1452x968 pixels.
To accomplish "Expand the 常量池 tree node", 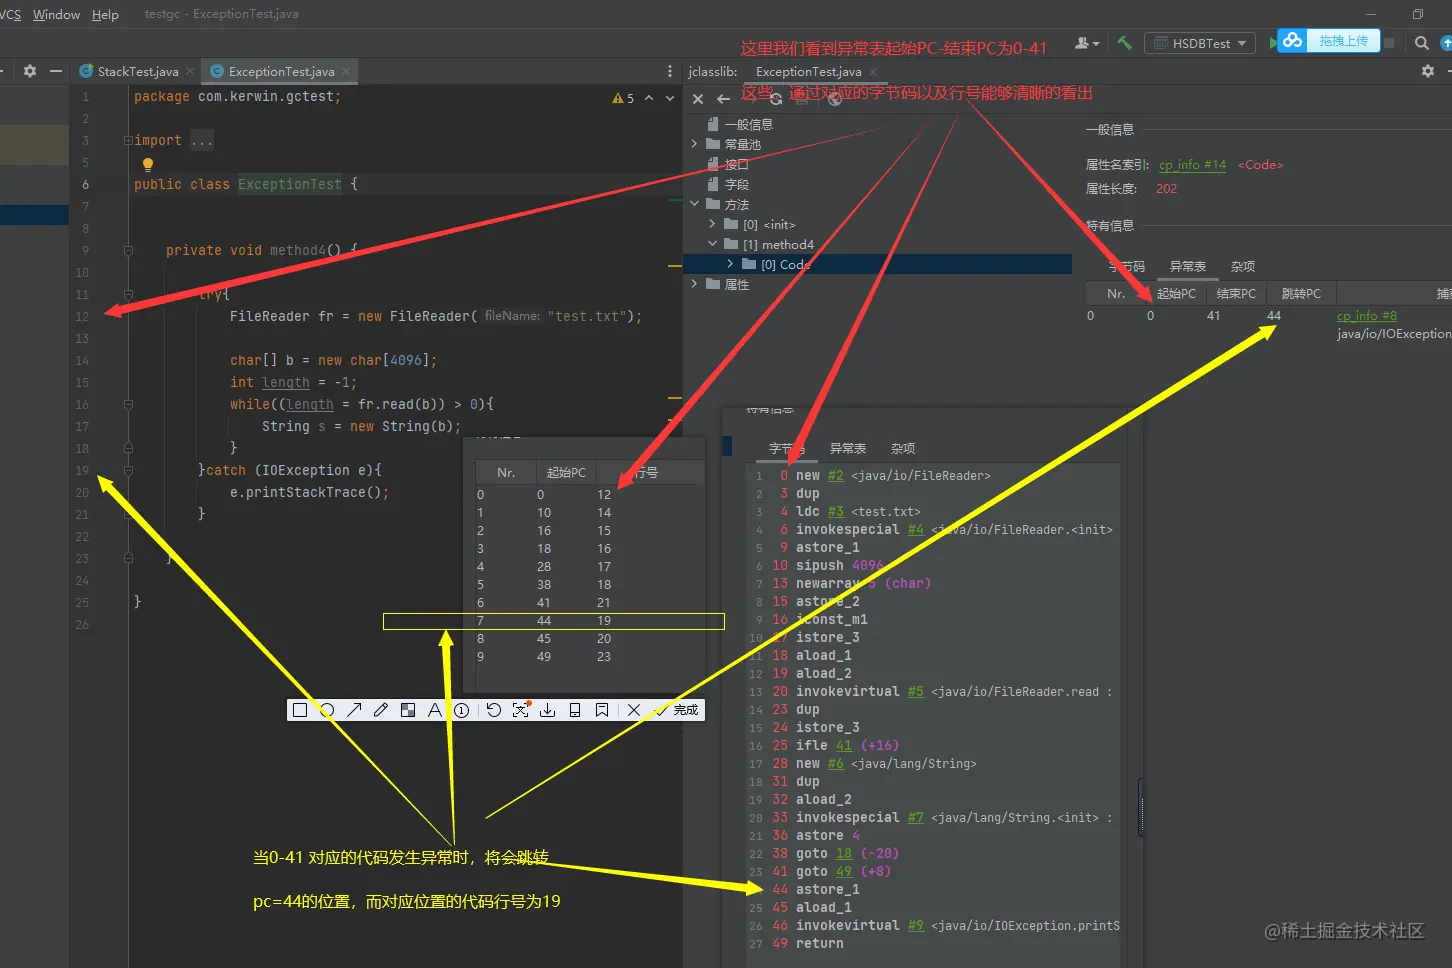I will (x=695, y=144).
